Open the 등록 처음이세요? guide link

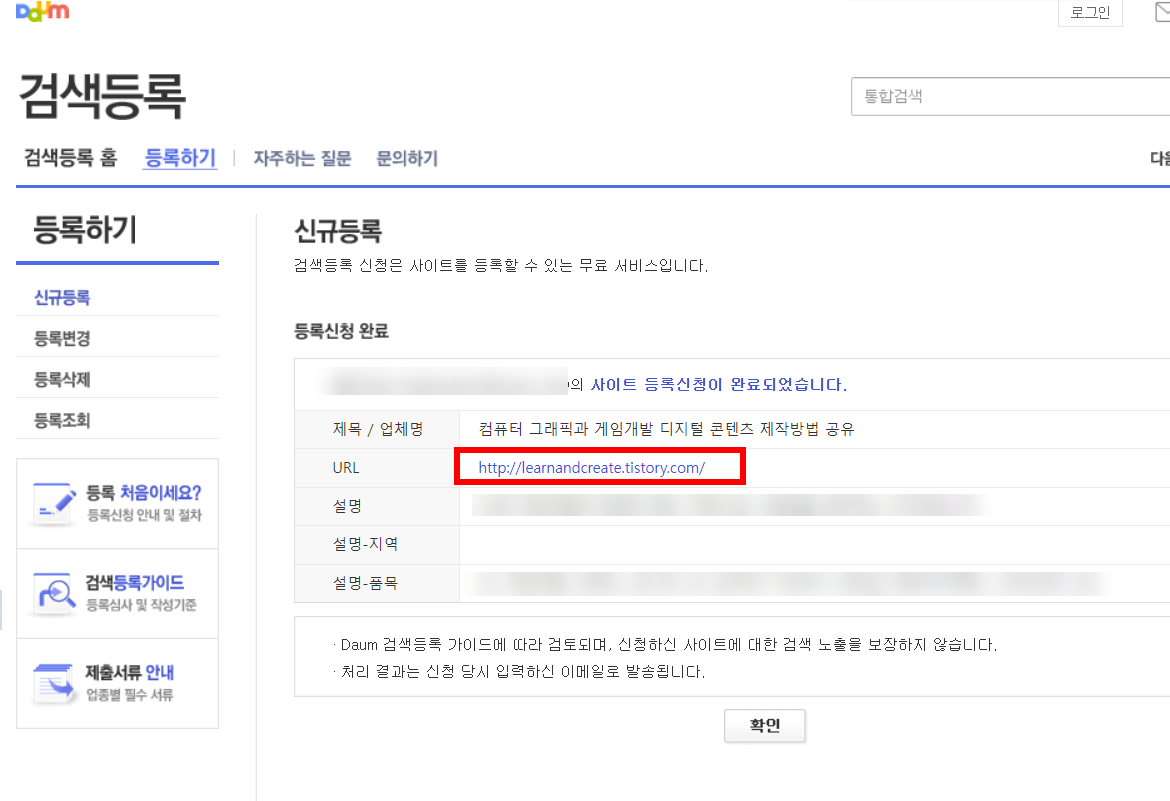click(143, 493)
